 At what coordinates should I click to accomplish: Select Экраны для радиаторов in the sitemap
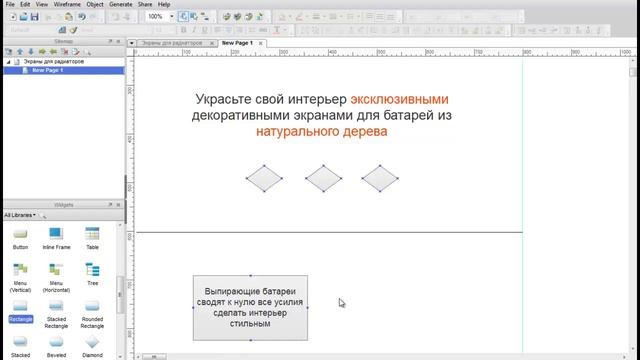coord(53,62)
